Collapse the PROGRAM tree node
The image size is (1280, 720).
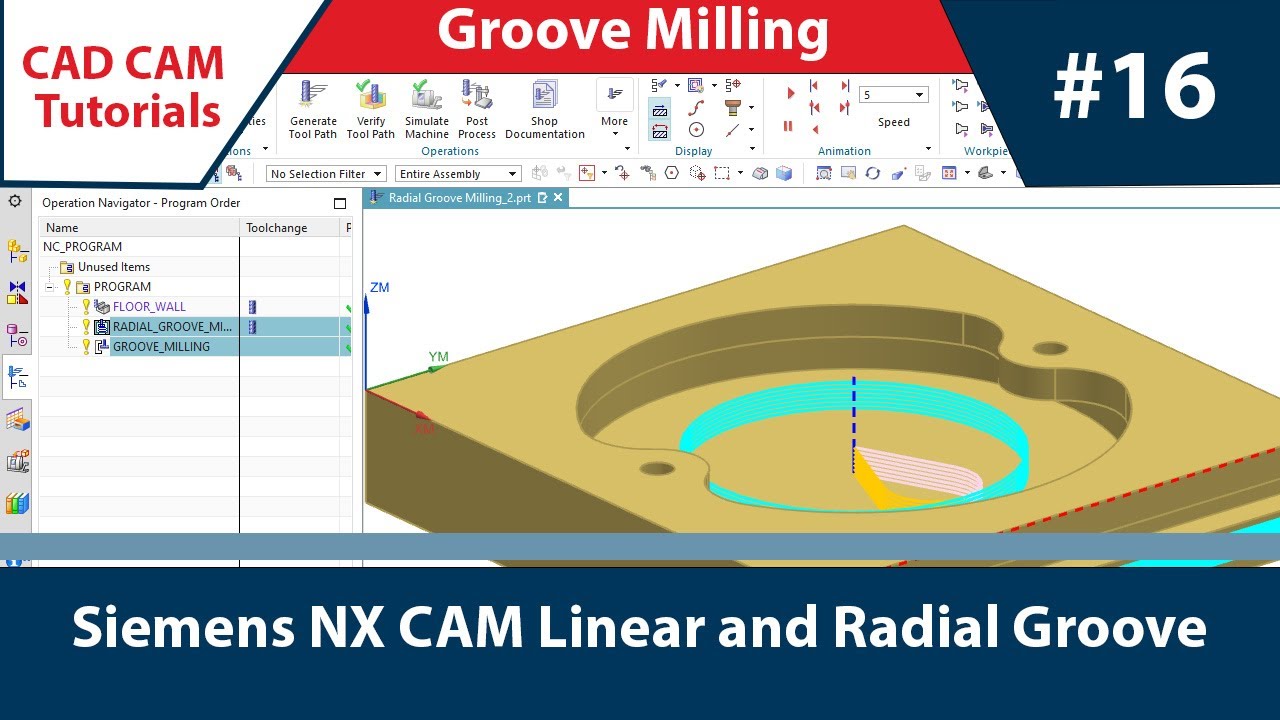pyautogui.click(x=49, y=287)
